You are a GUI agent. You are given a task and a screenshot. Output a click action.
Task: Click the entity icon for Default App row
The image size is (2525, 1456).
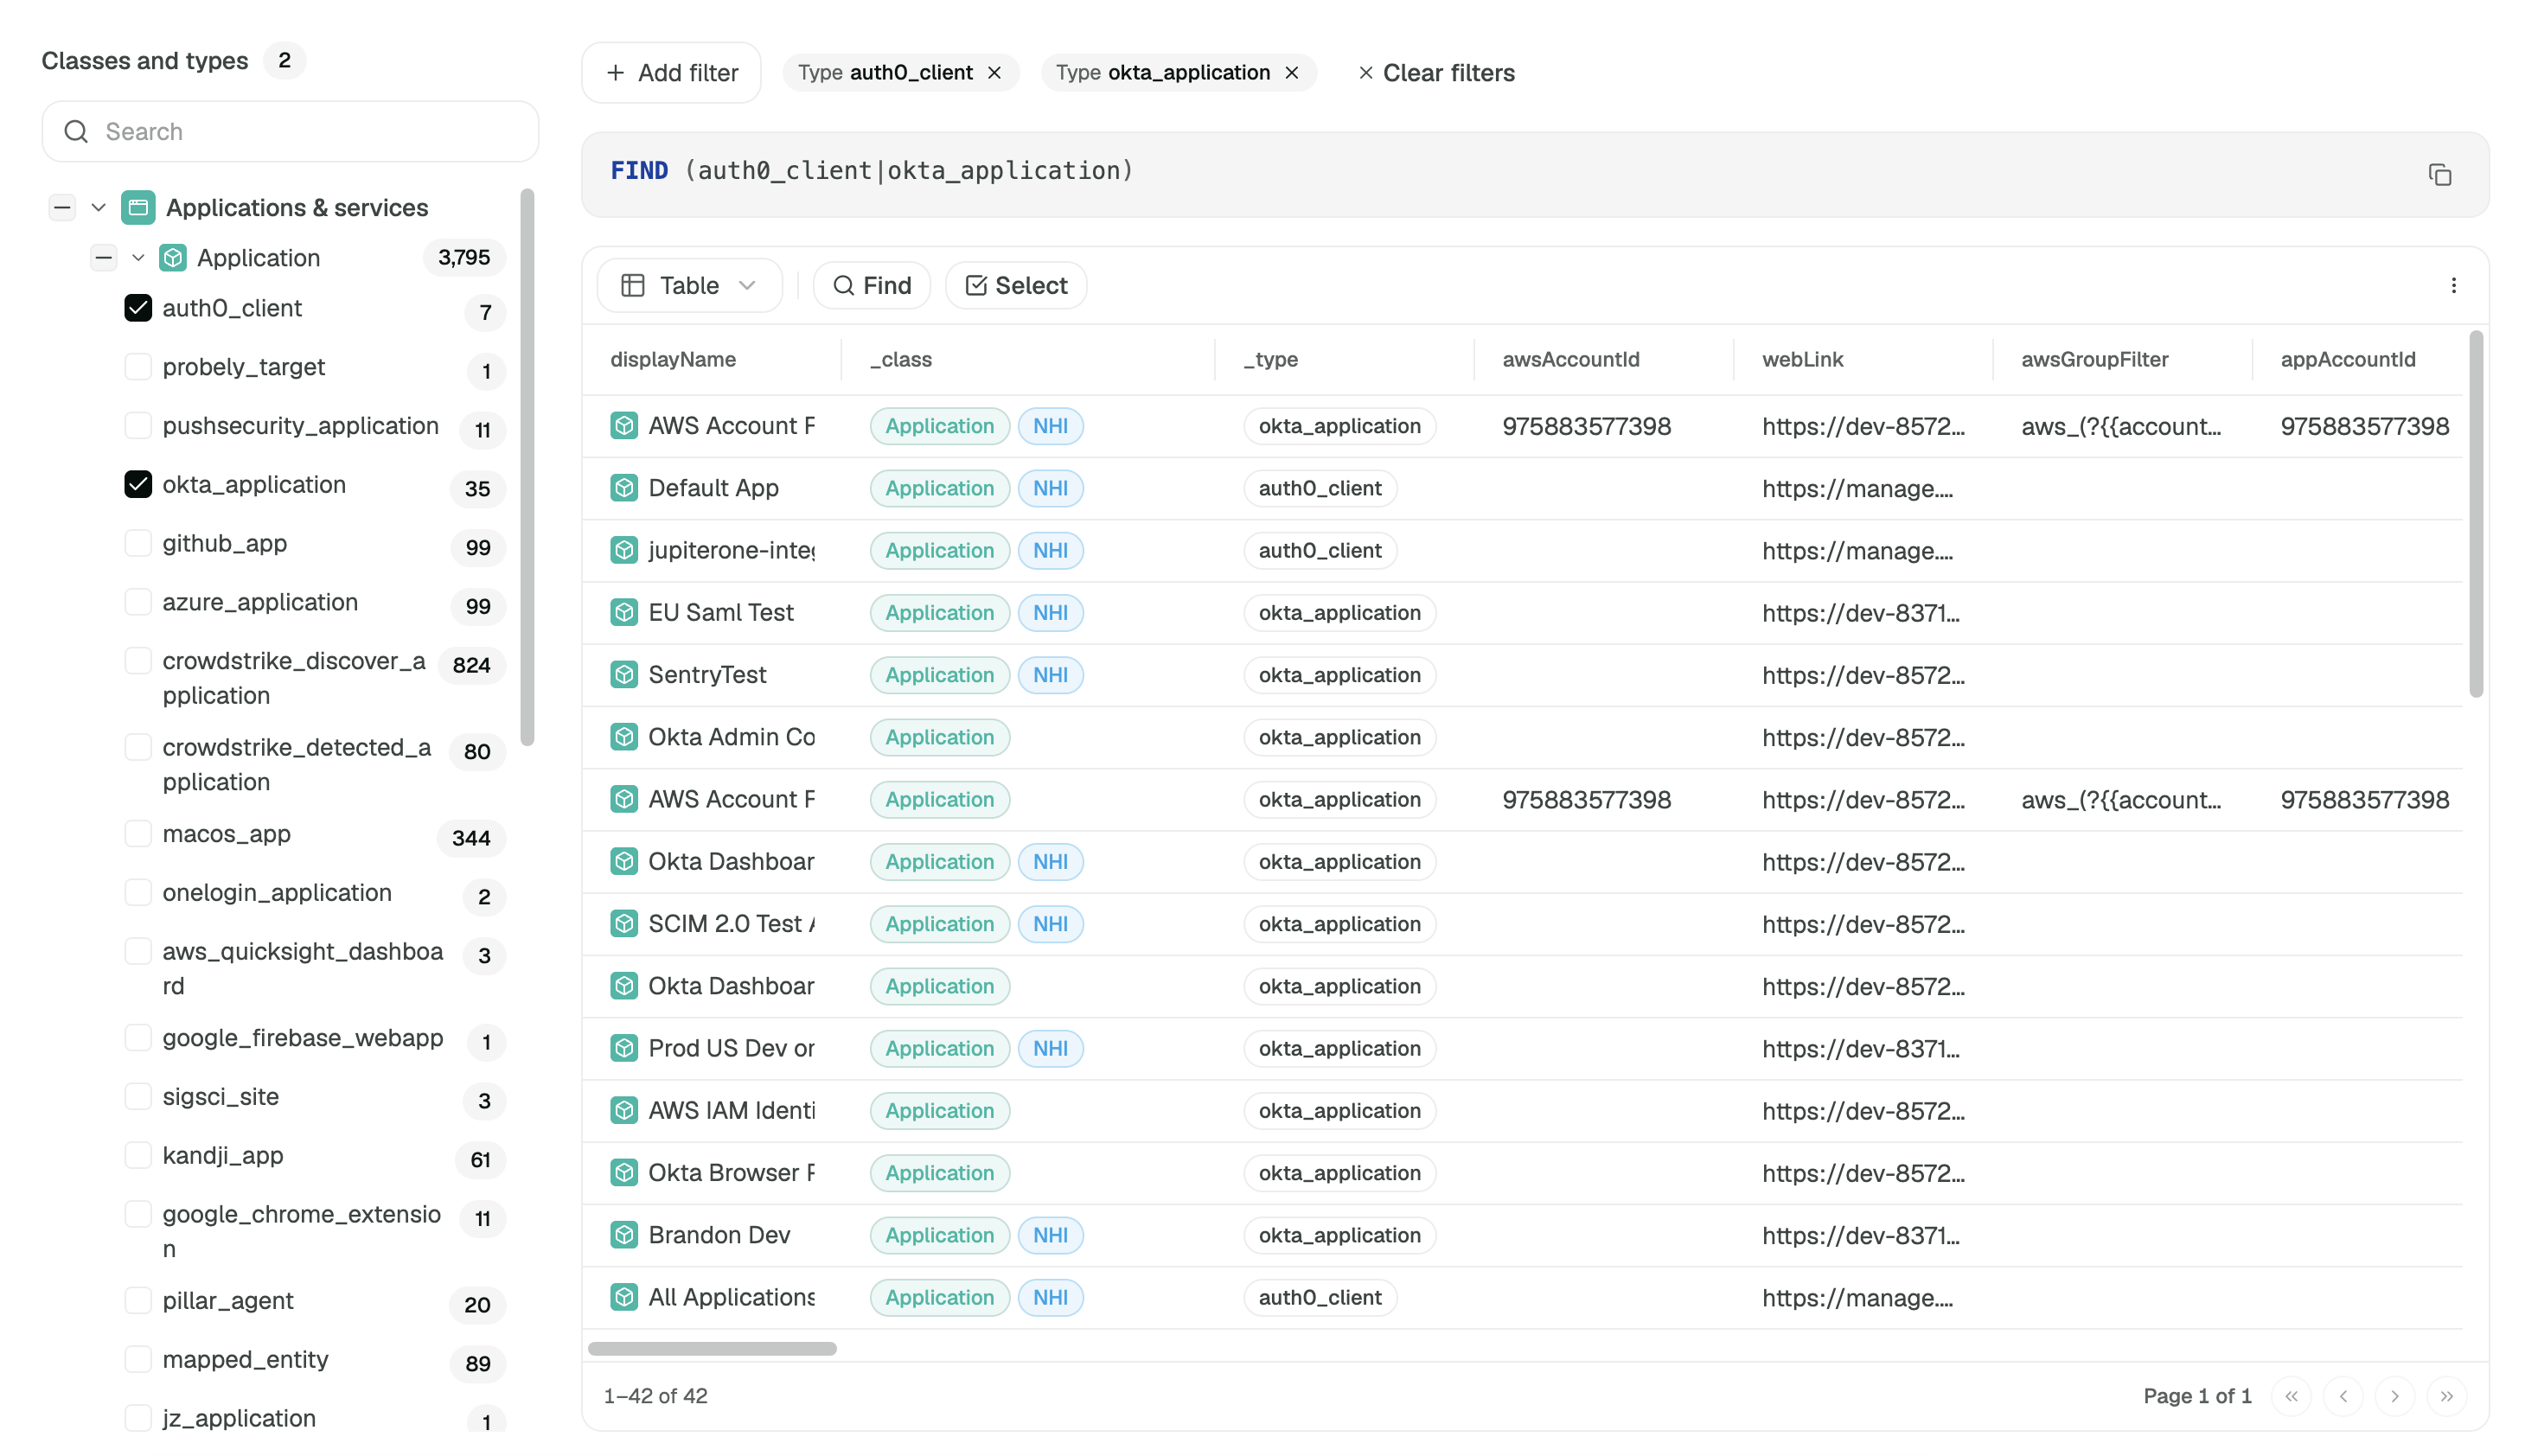(624, 488)
